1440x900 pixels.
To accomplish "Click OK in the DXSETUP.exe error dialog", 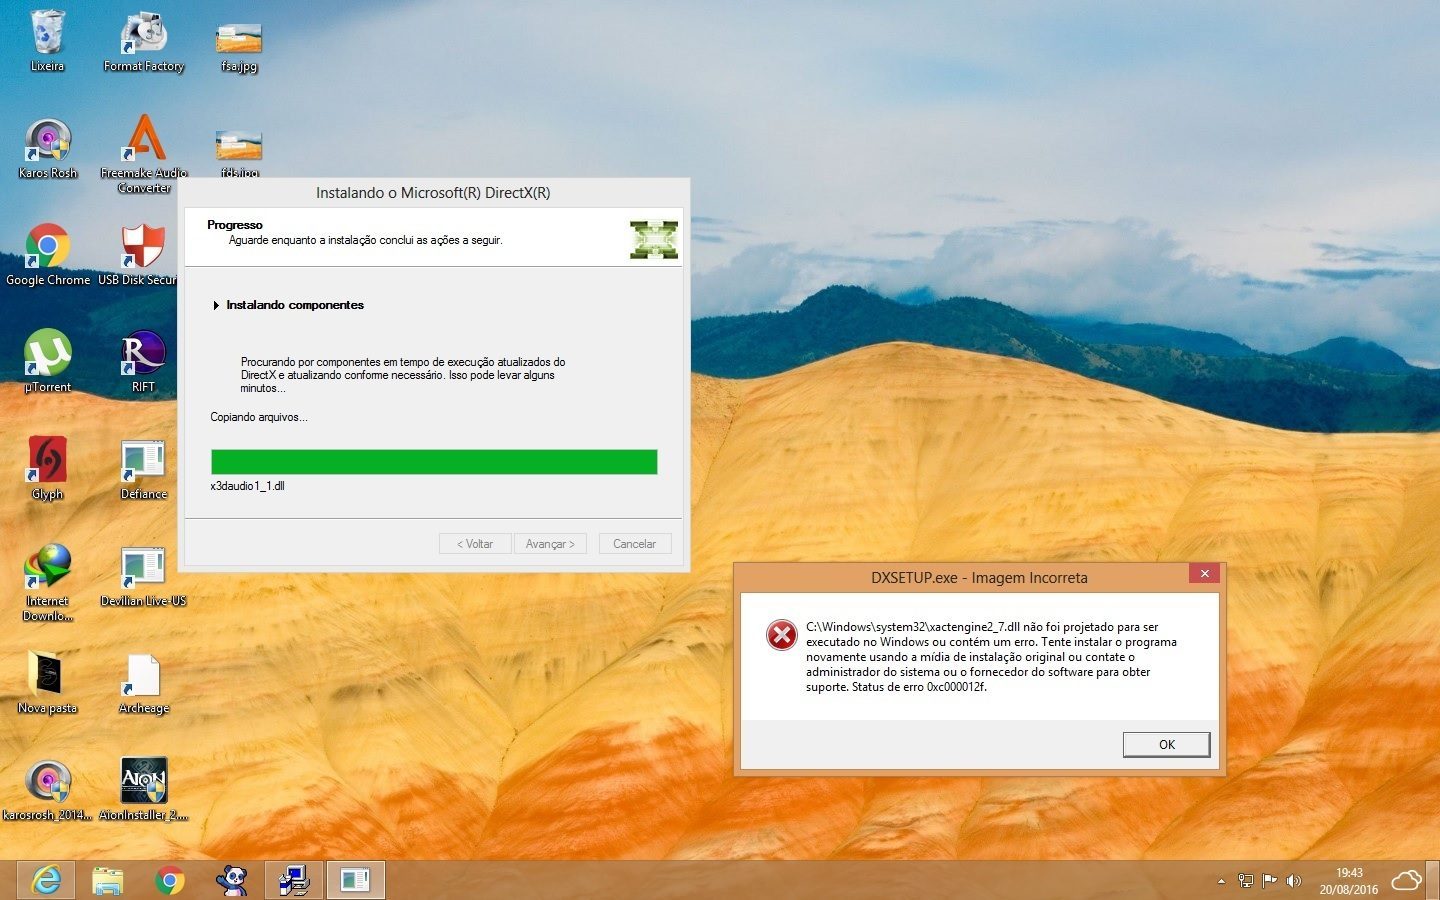I will point(1166,744).
